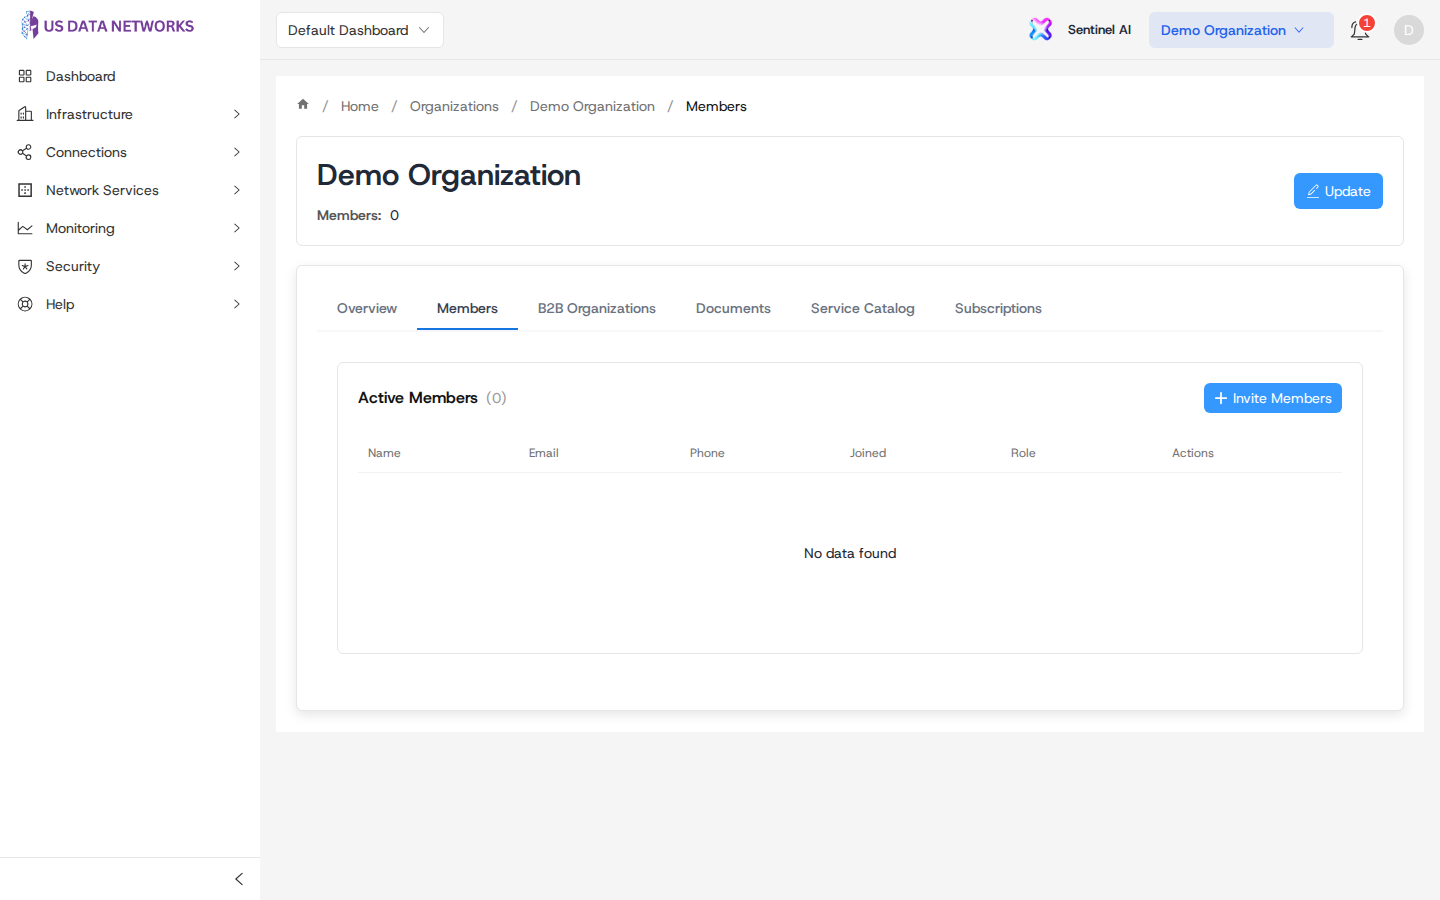
Task: Switch to the Subscriptions tab
Action: (998, 308)
